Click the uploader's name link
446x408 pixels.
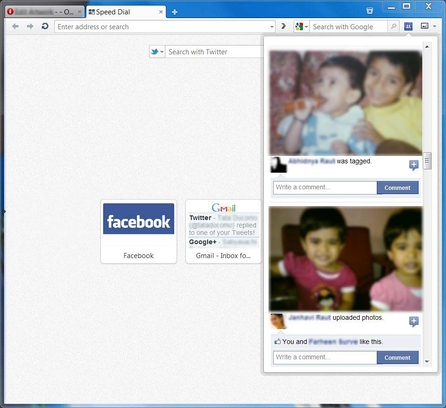pos(310,317)
